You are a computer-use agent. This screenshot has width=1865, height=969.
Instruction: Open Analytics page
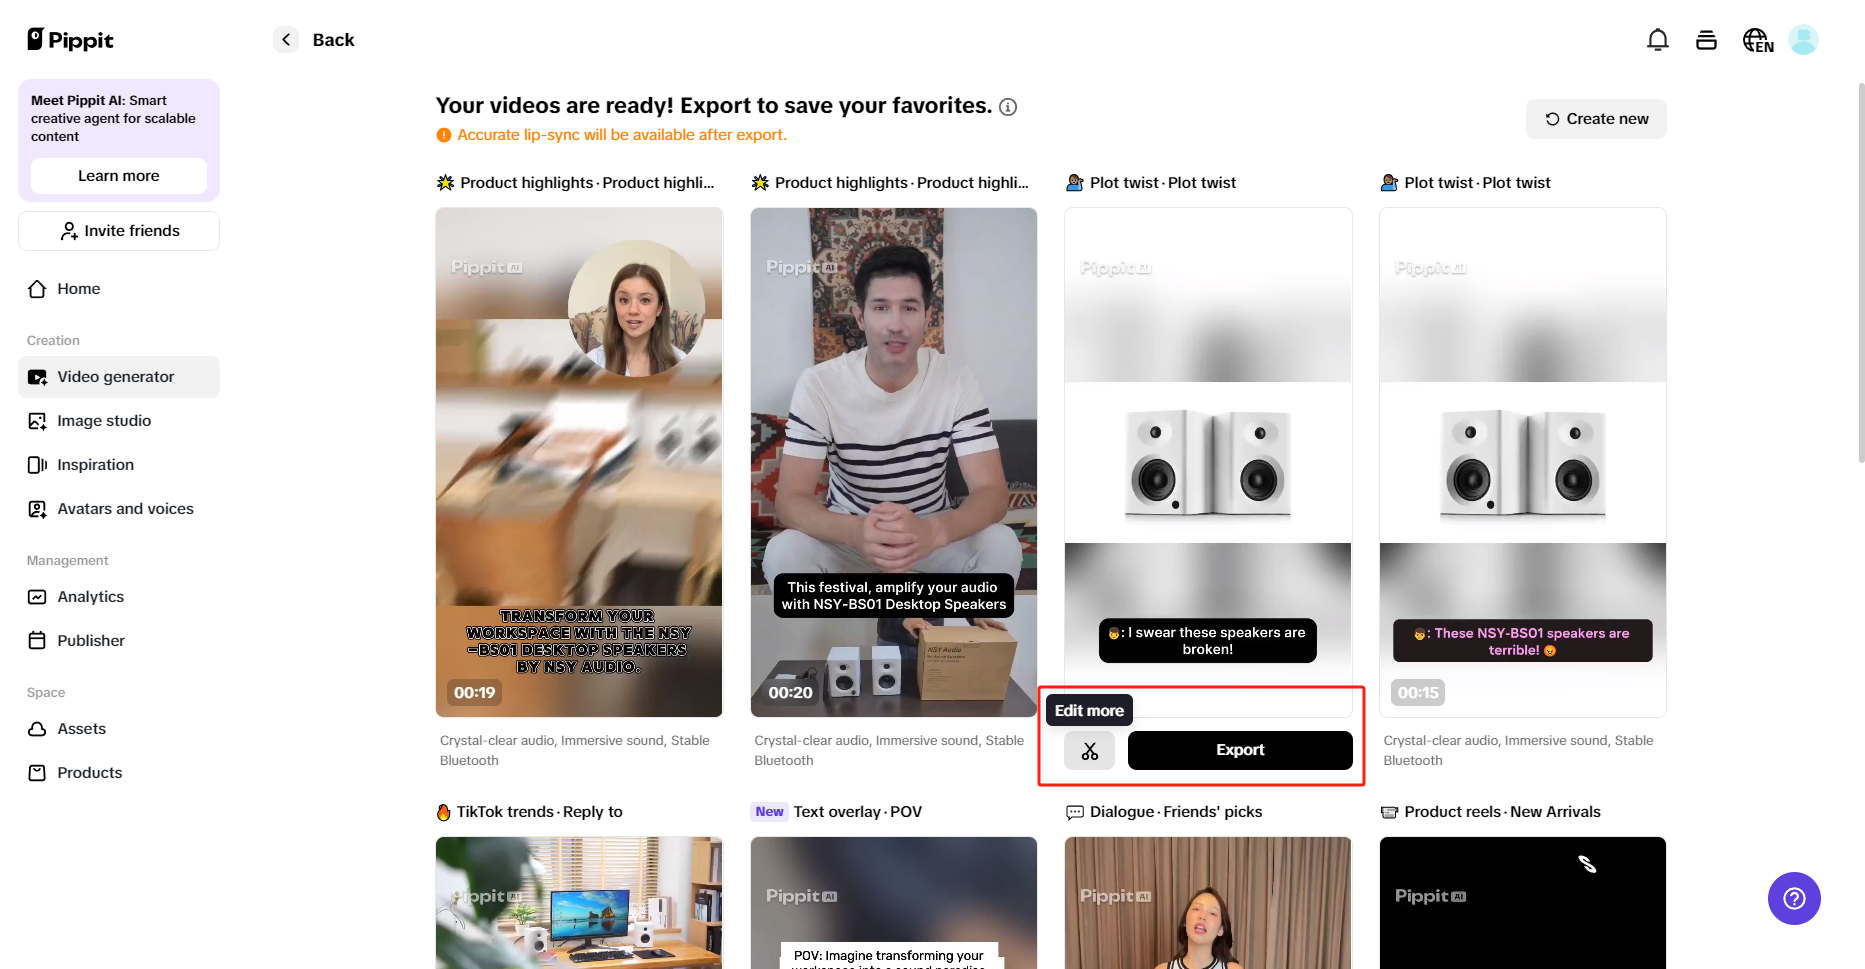tap(119, 597)
